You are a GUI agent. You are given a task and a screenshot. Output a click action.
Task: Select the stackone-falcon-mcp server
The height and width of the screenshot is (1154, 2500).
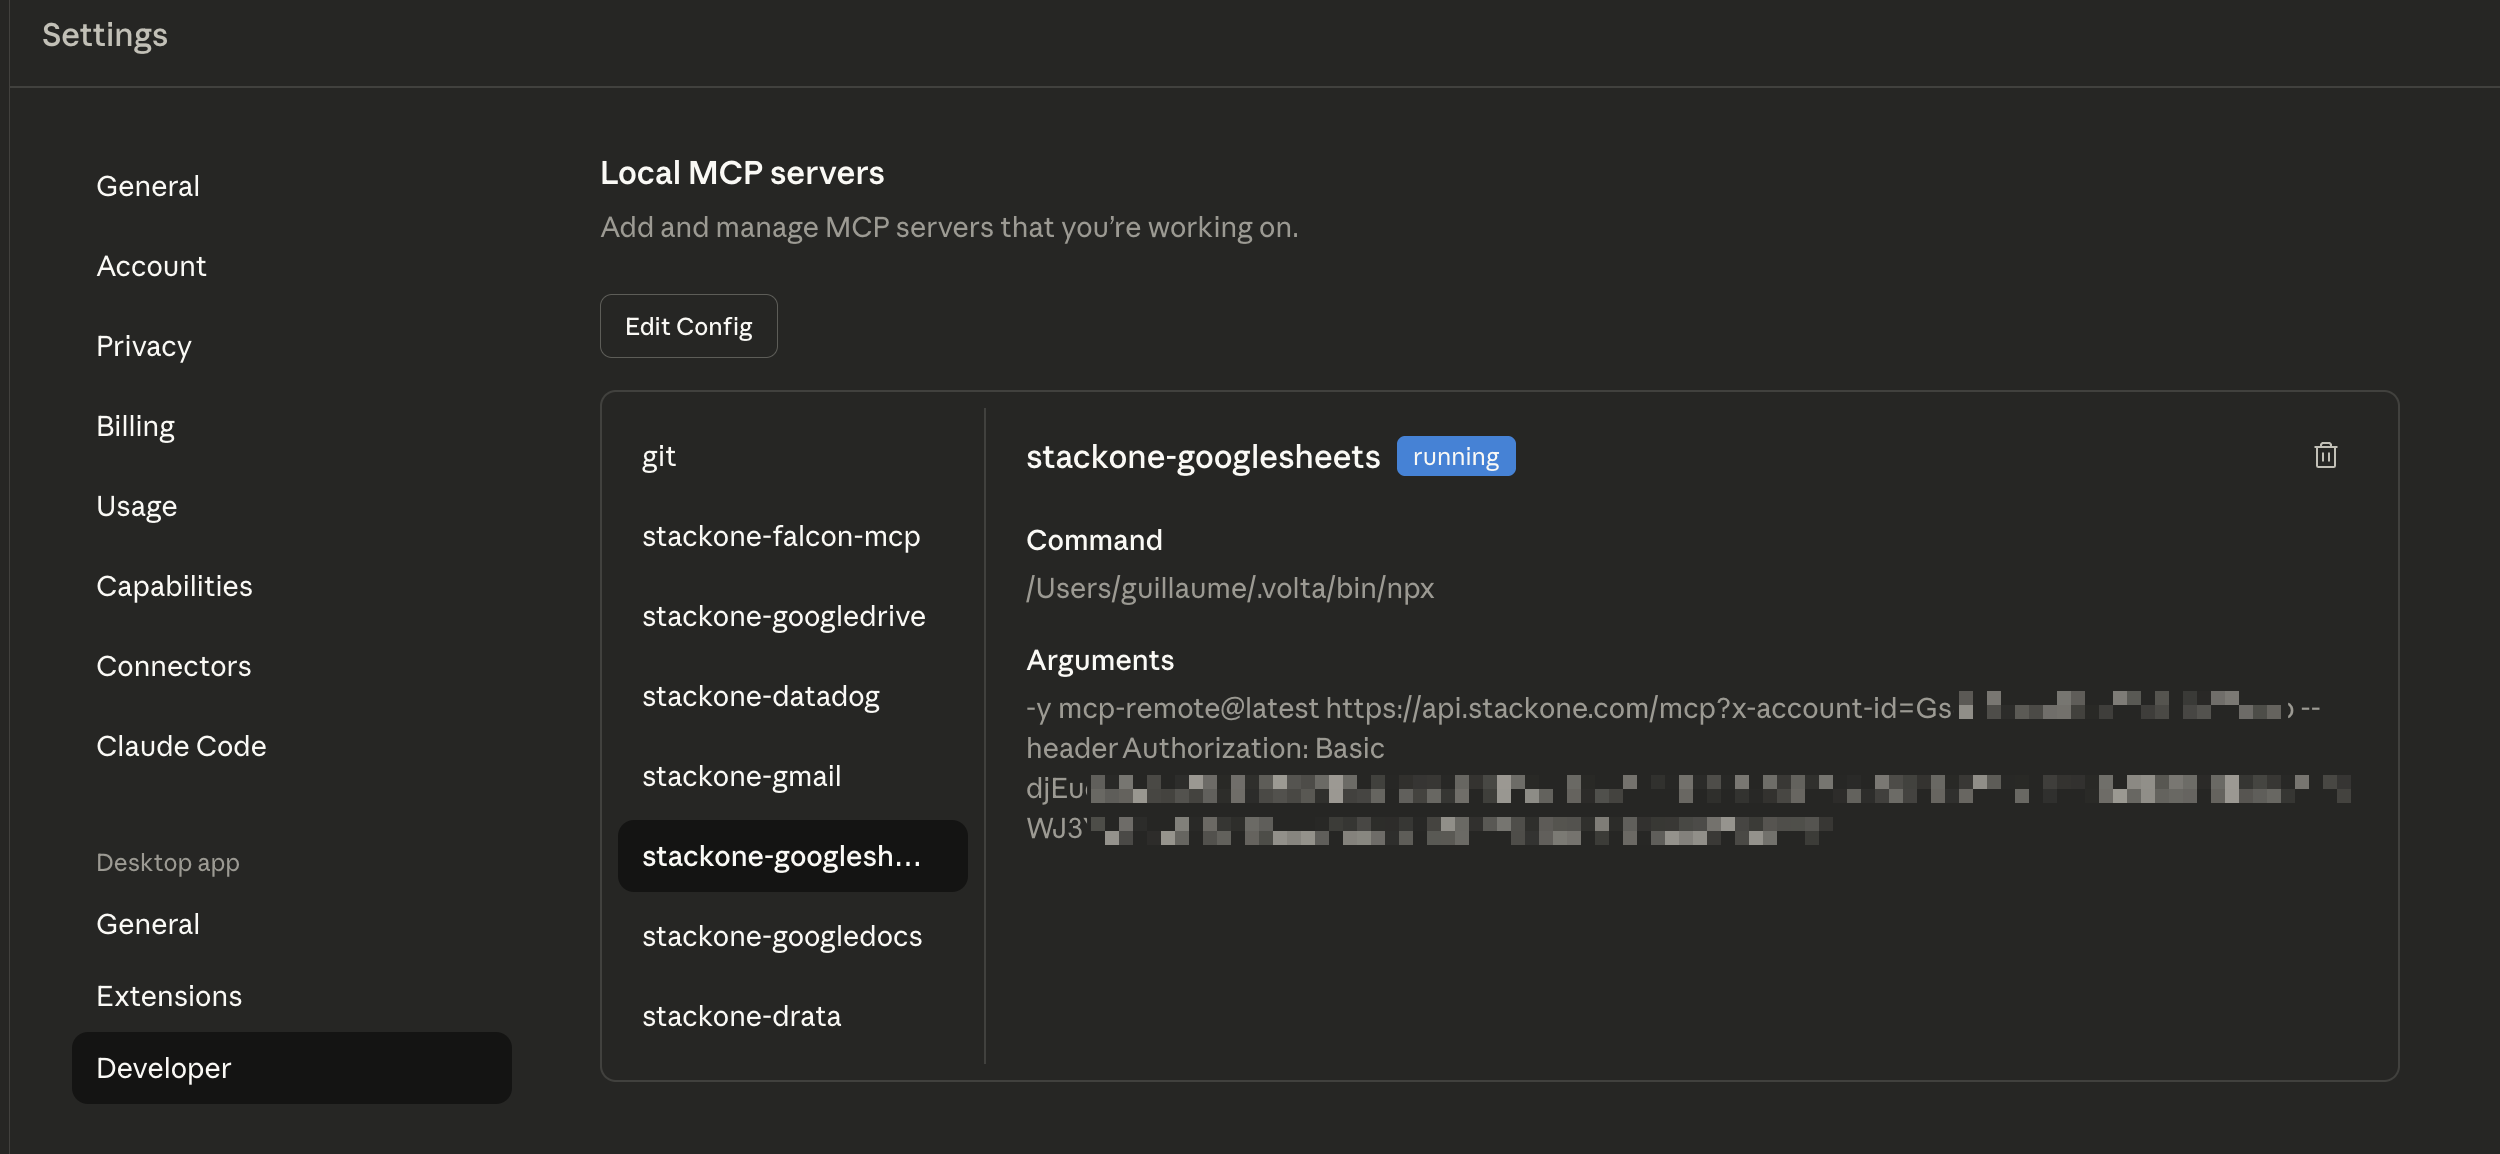point(781,536)
